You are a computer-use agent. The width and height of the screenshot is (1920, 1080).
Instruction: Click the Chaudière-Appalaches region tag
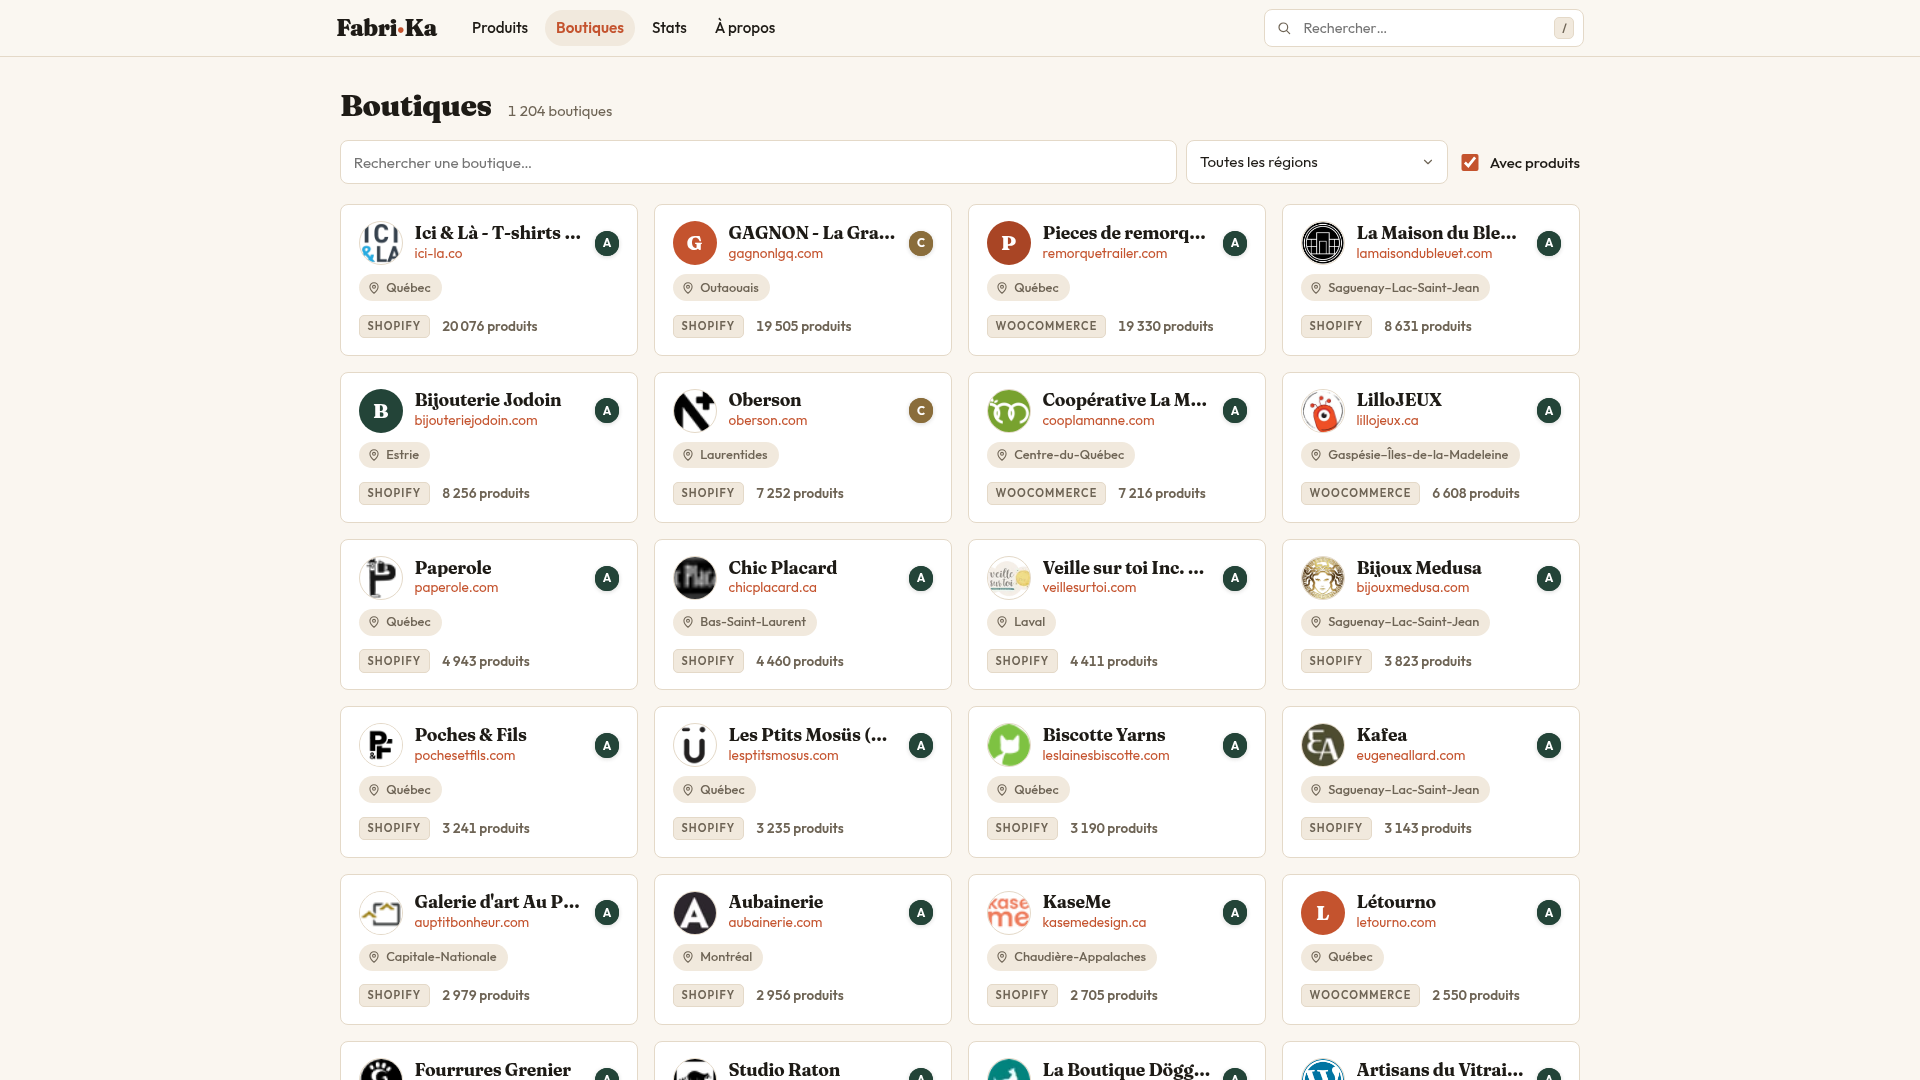(x=1071, y=957)
